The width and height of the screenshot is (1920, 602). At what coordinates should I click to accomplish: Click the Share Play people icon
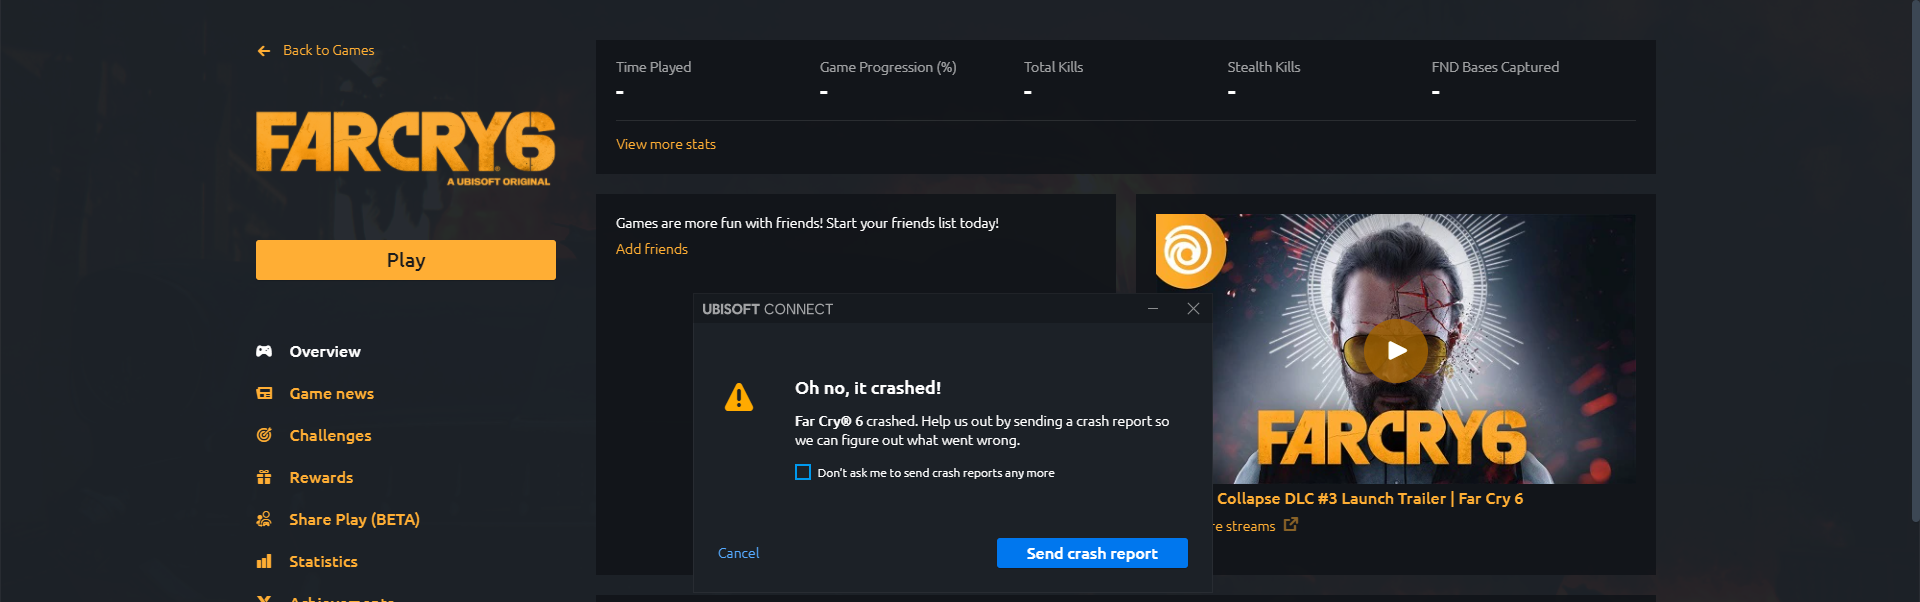(x=264, y=519)
